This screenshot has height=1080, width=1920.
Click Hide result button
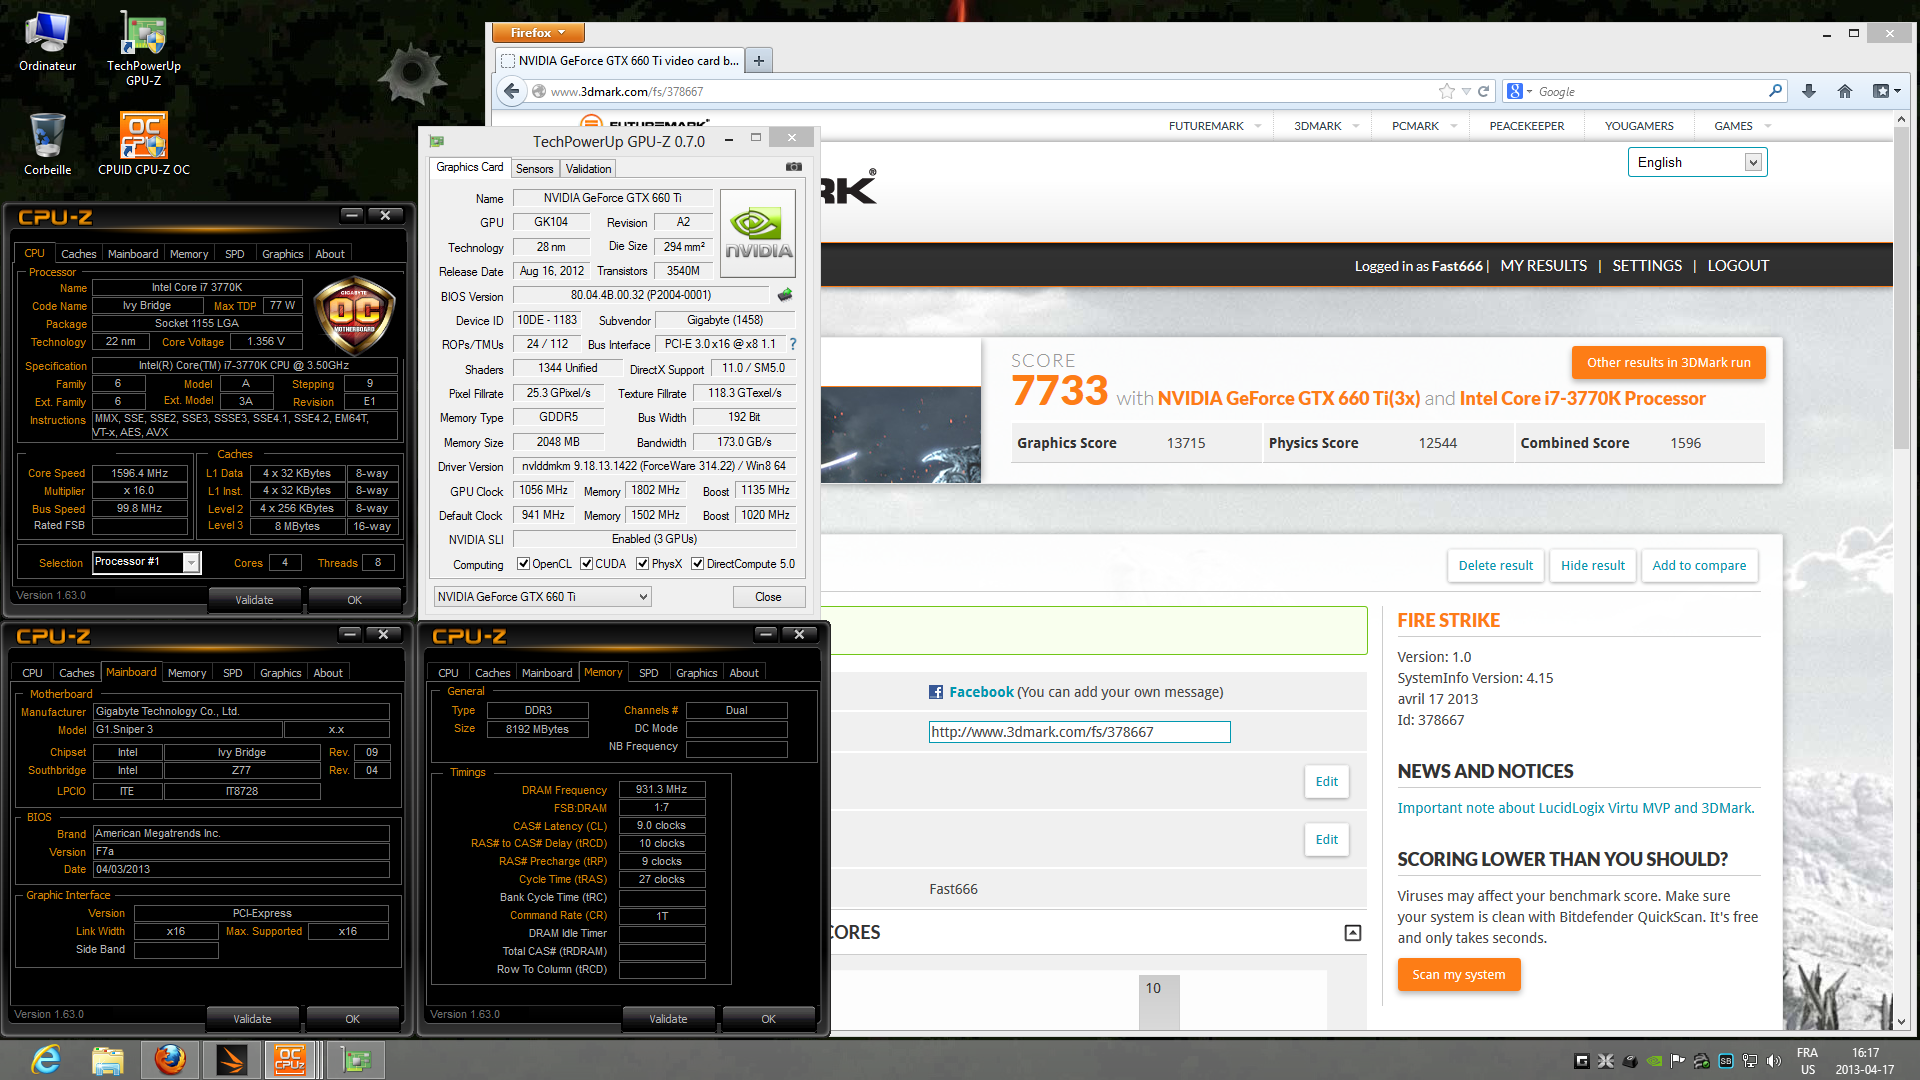pos(1592,565)
